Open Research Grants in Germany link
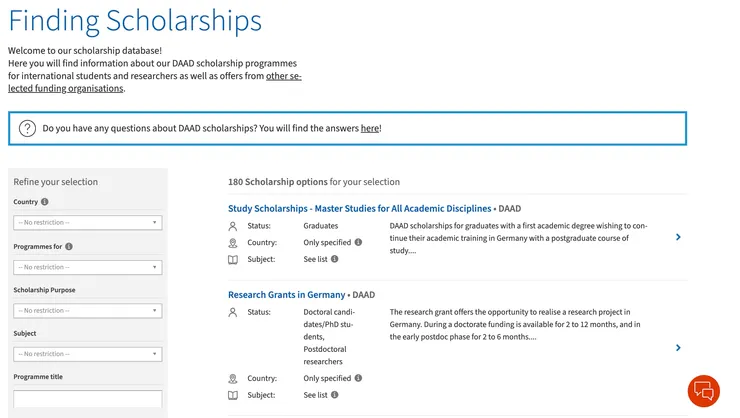The height and width of the screenshot is (418, 740). (286, 295)
